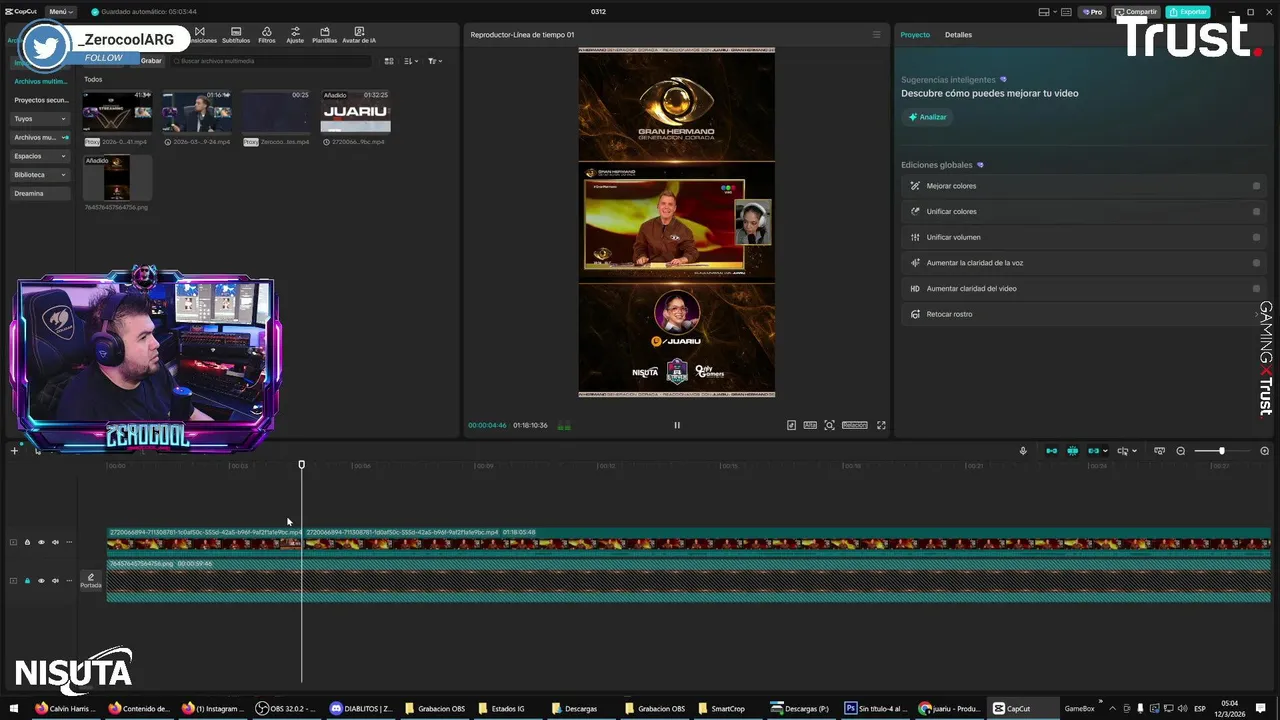
Task: Click the Buscar archivos multimedia search field
Action: click(x=270, y=61)
